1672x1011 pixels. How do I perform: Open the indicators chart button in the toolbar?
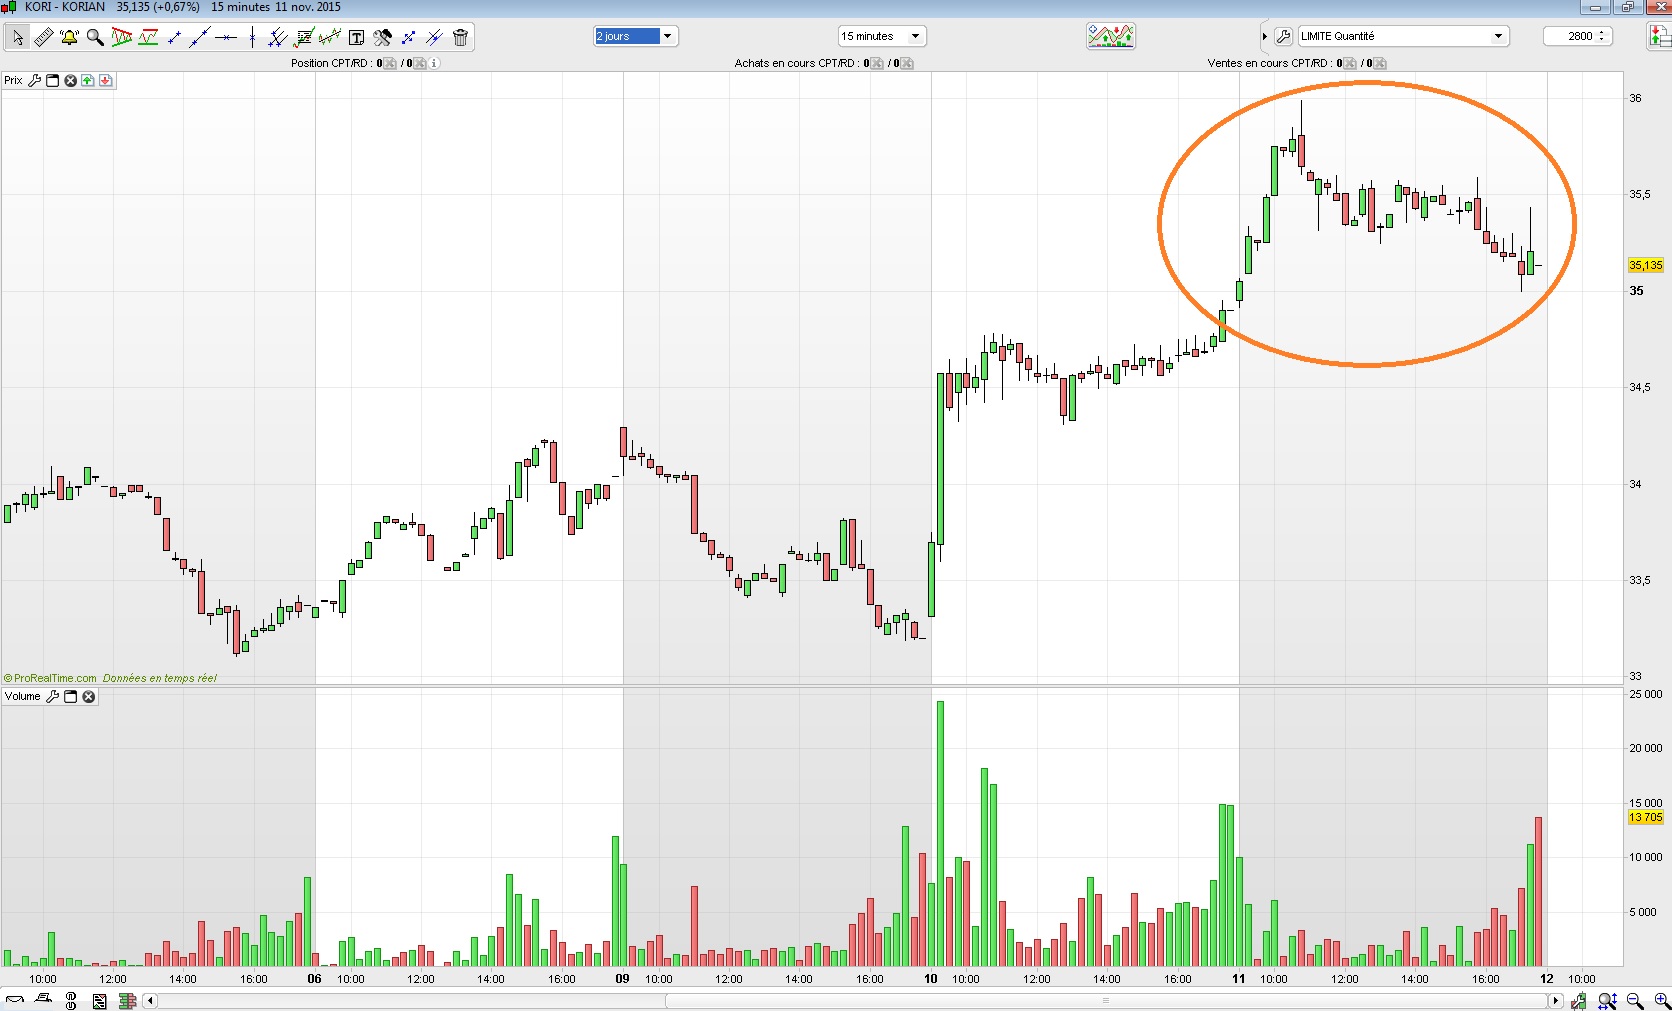(x=1111, y=36)
